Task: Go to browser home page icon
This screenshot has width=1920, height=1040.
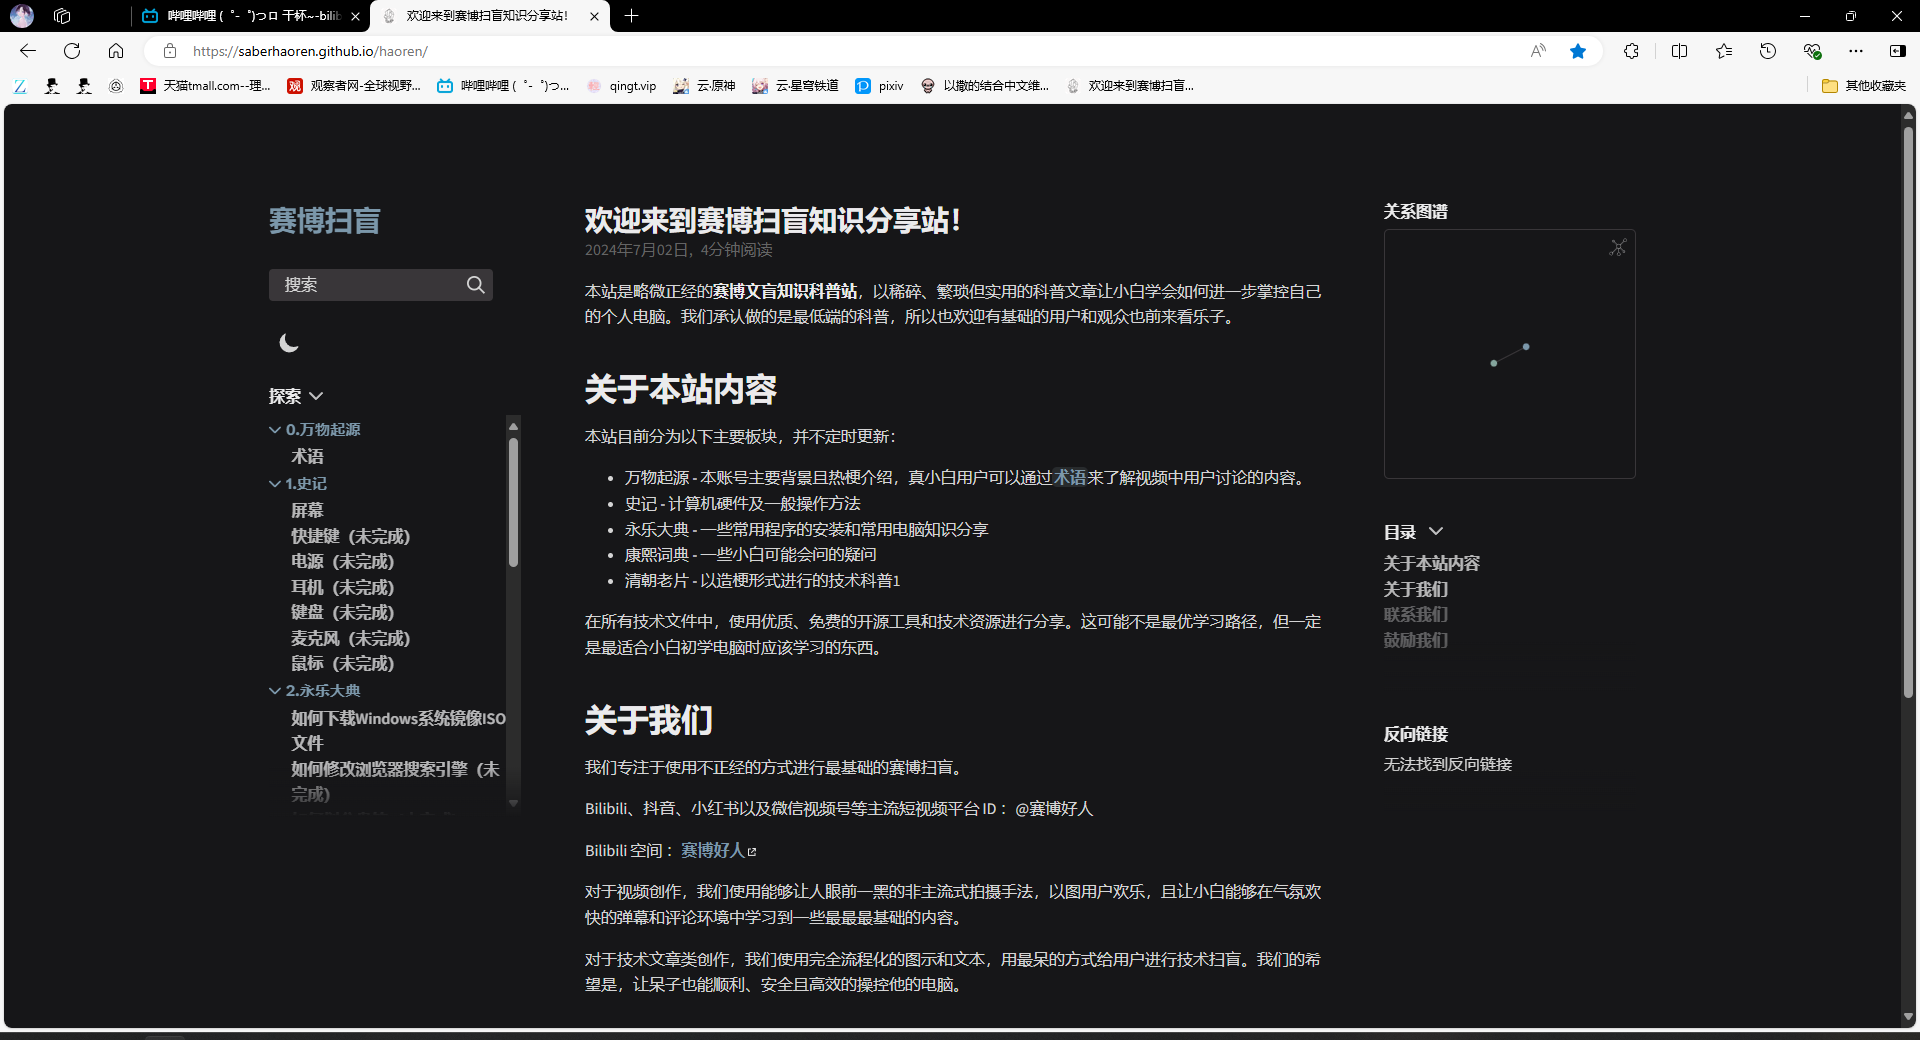Action: click(x=116, y=51)
